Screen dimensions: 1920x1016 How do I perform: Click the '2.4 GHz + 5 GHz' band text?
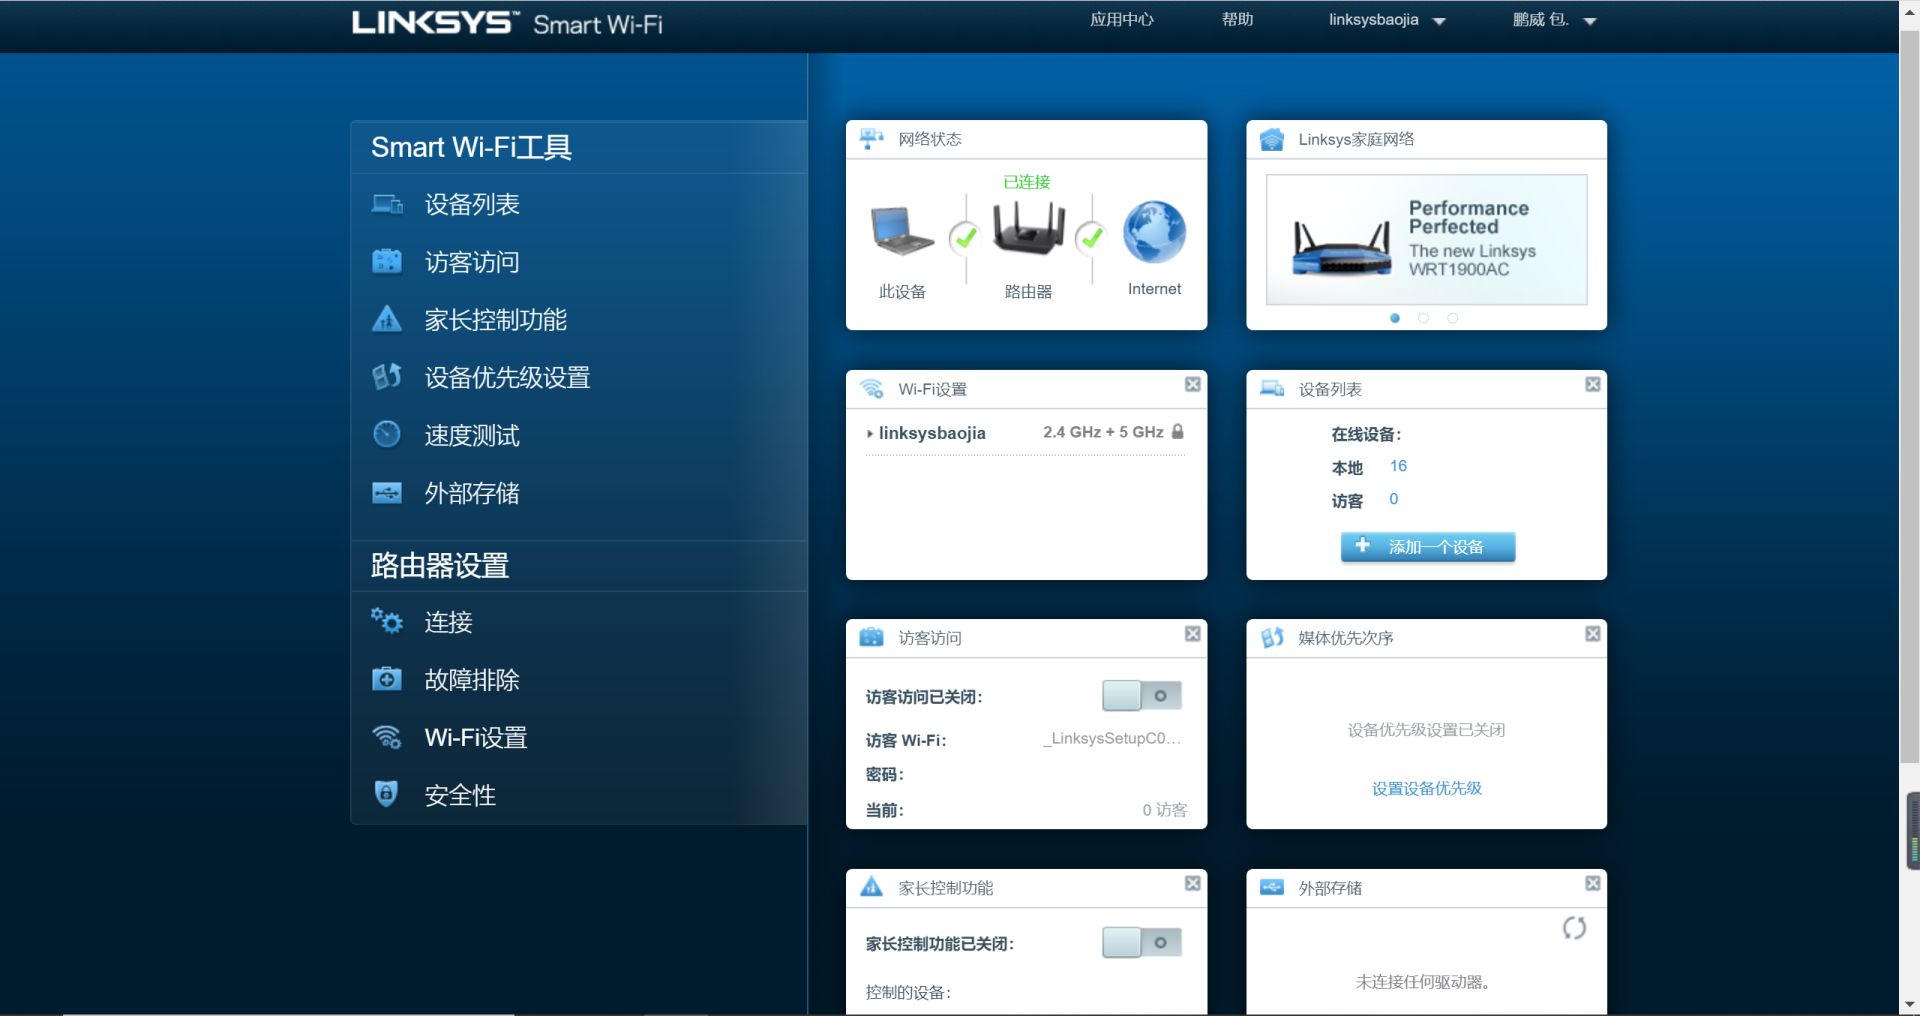point(1103,432)
